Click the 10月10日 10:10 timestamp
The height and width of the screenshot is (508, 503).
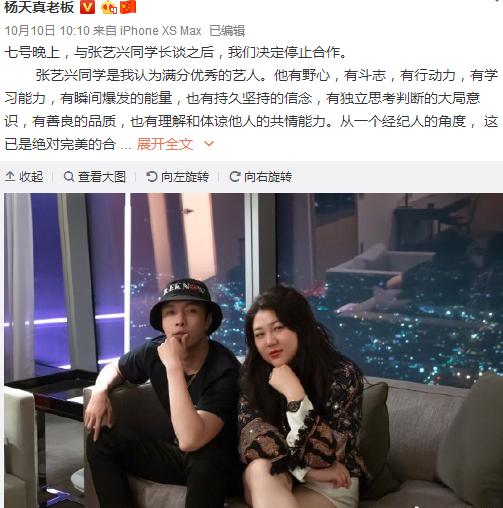(x=47, y=31)
